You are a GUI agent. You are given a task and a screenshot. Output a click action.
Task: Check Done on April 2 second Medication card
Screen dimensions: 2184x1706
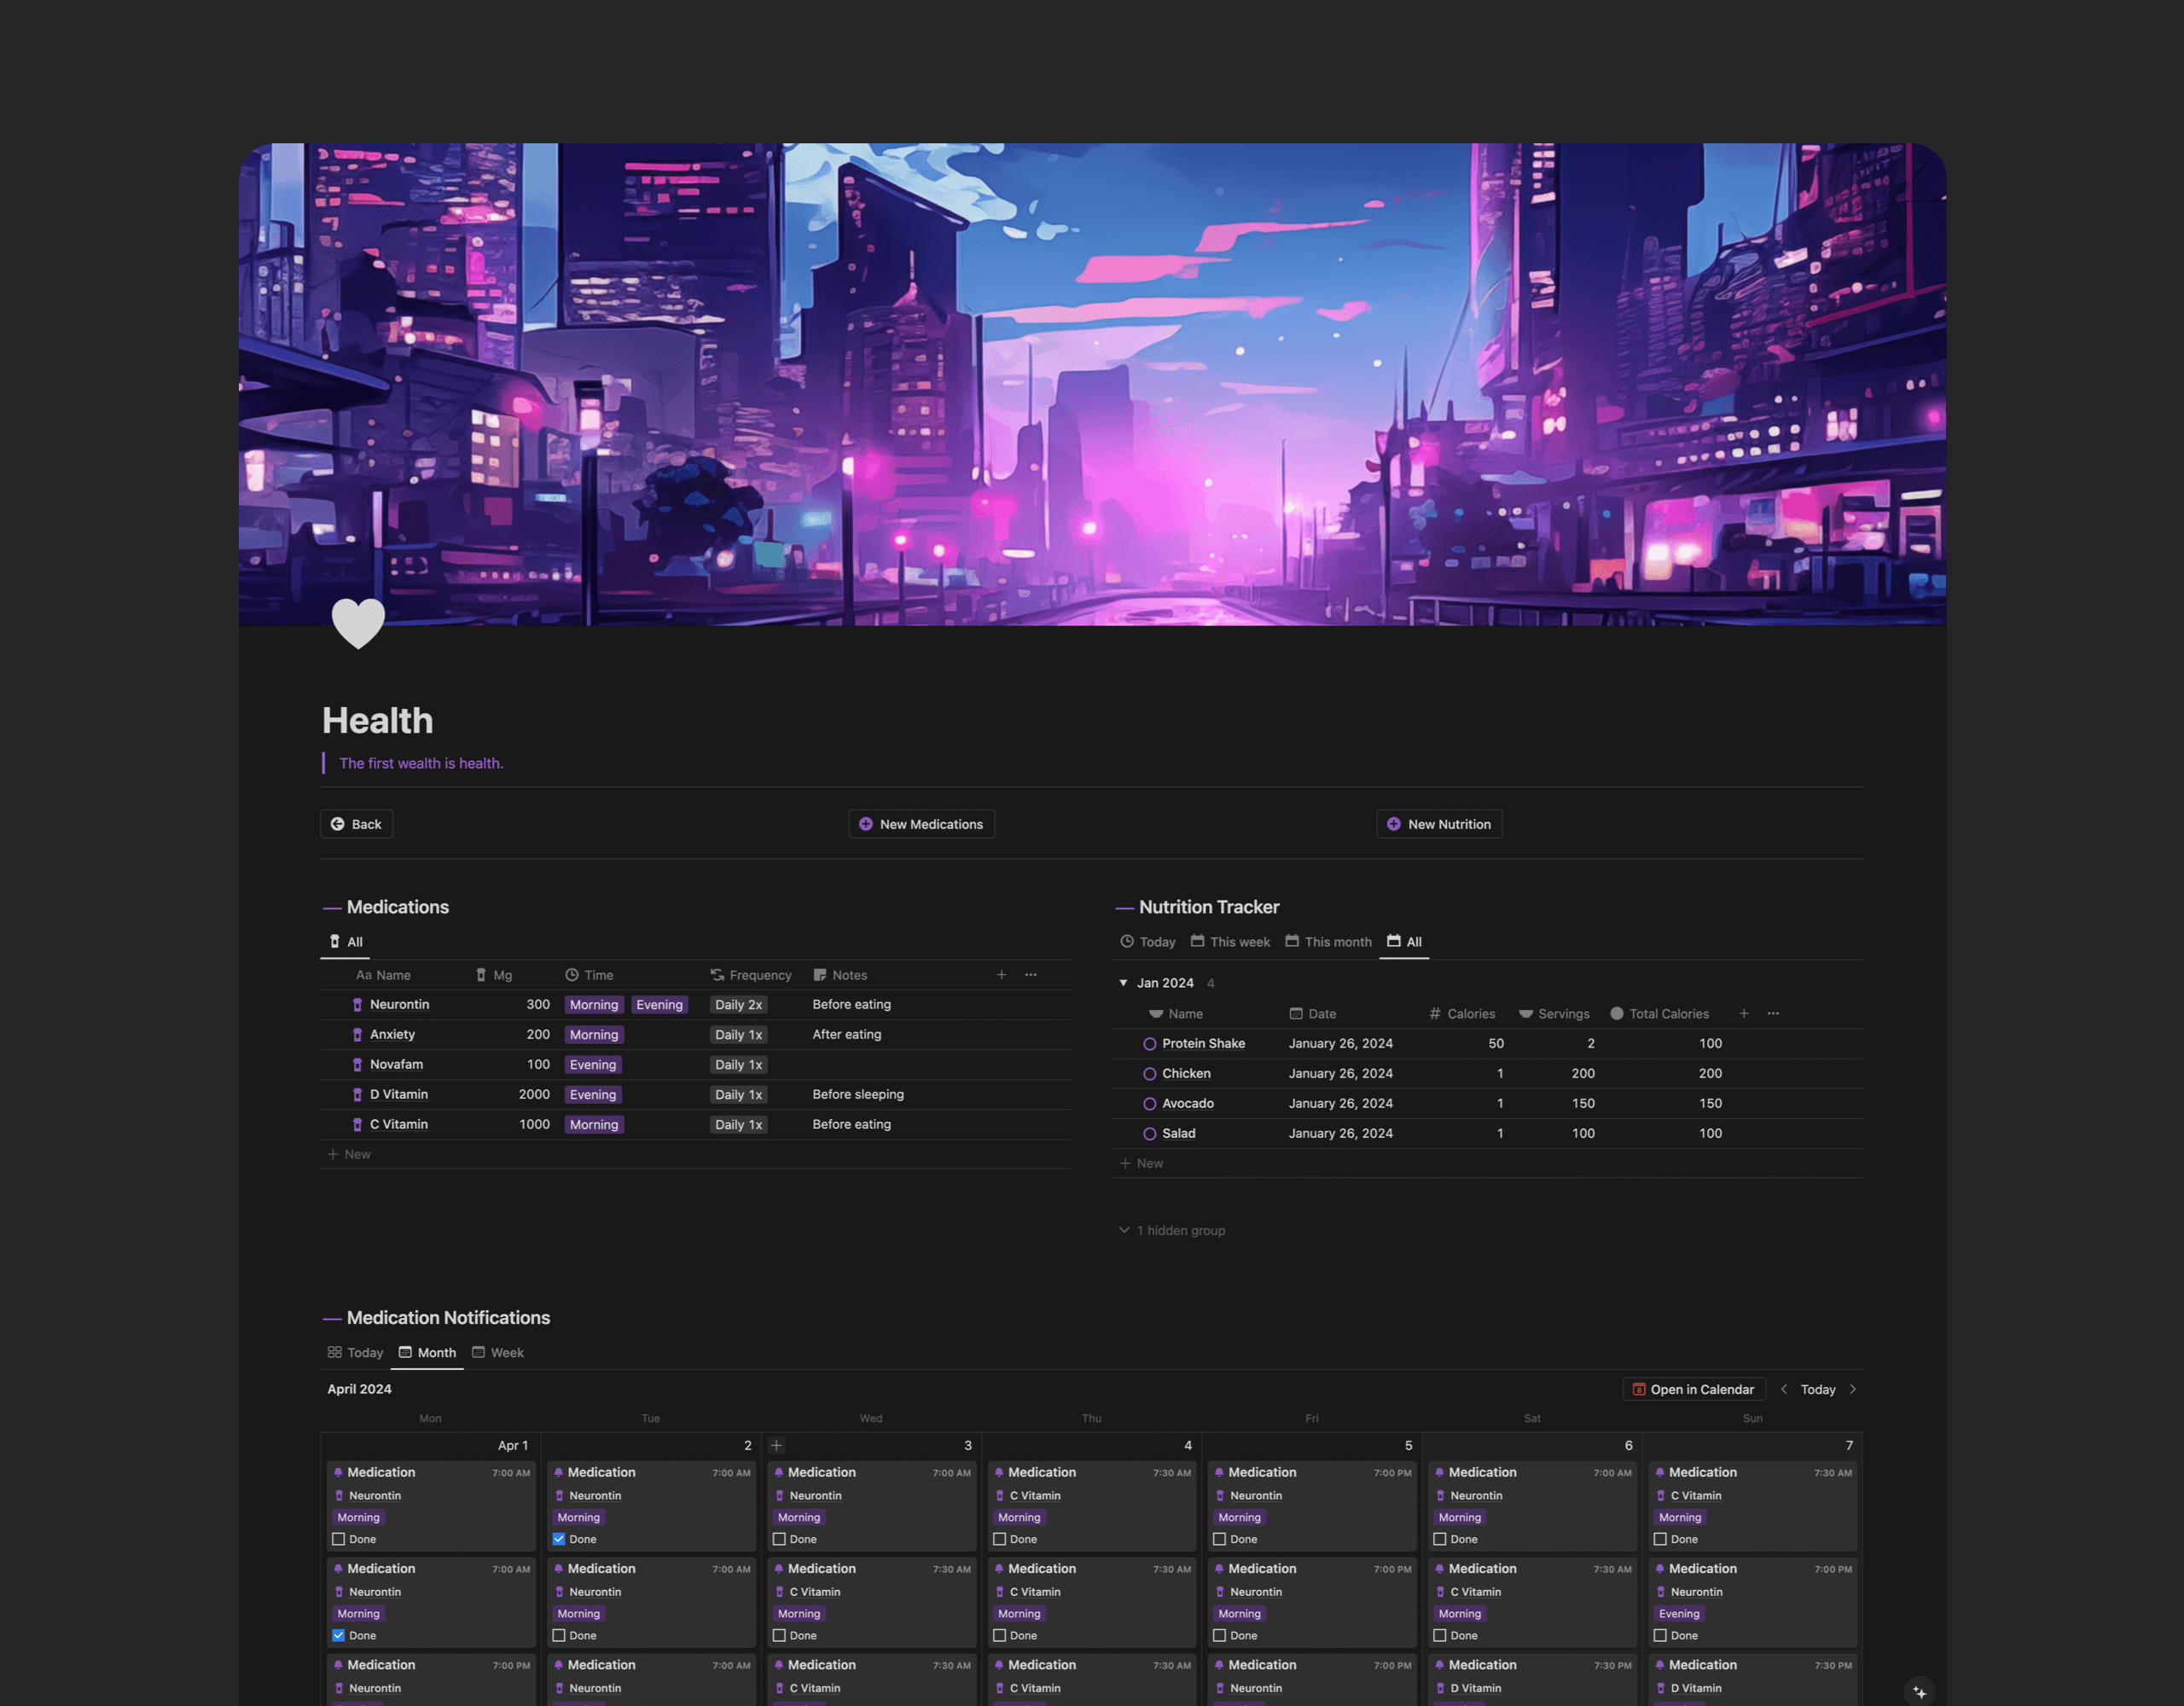pos(559,1636)
